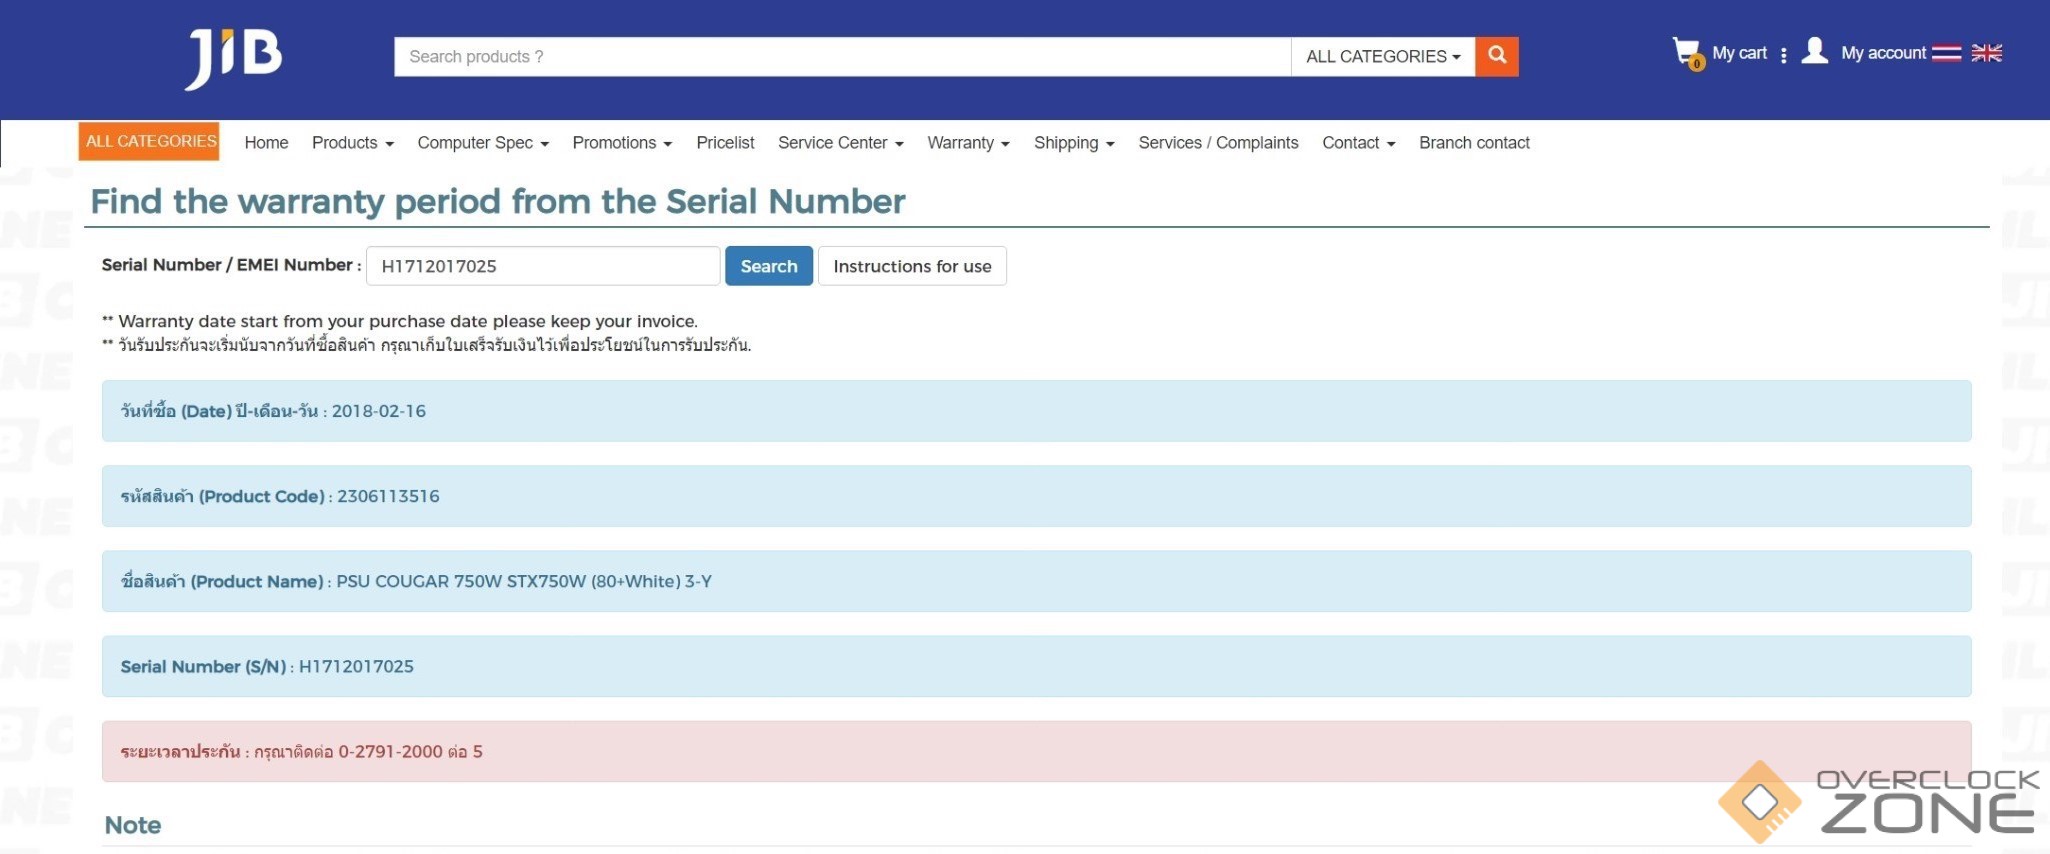This screenshot has height=854, width=2050.
Task: Open the Service Center menu
Action: pos(840,143)
